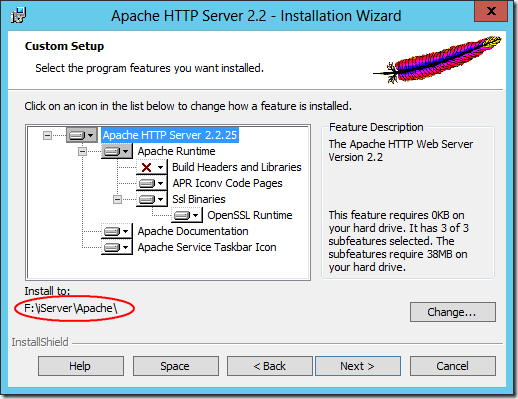Cancel the installation wizard
The width and height of the screenshot is (518, 399).
click(x=453, y=366)
